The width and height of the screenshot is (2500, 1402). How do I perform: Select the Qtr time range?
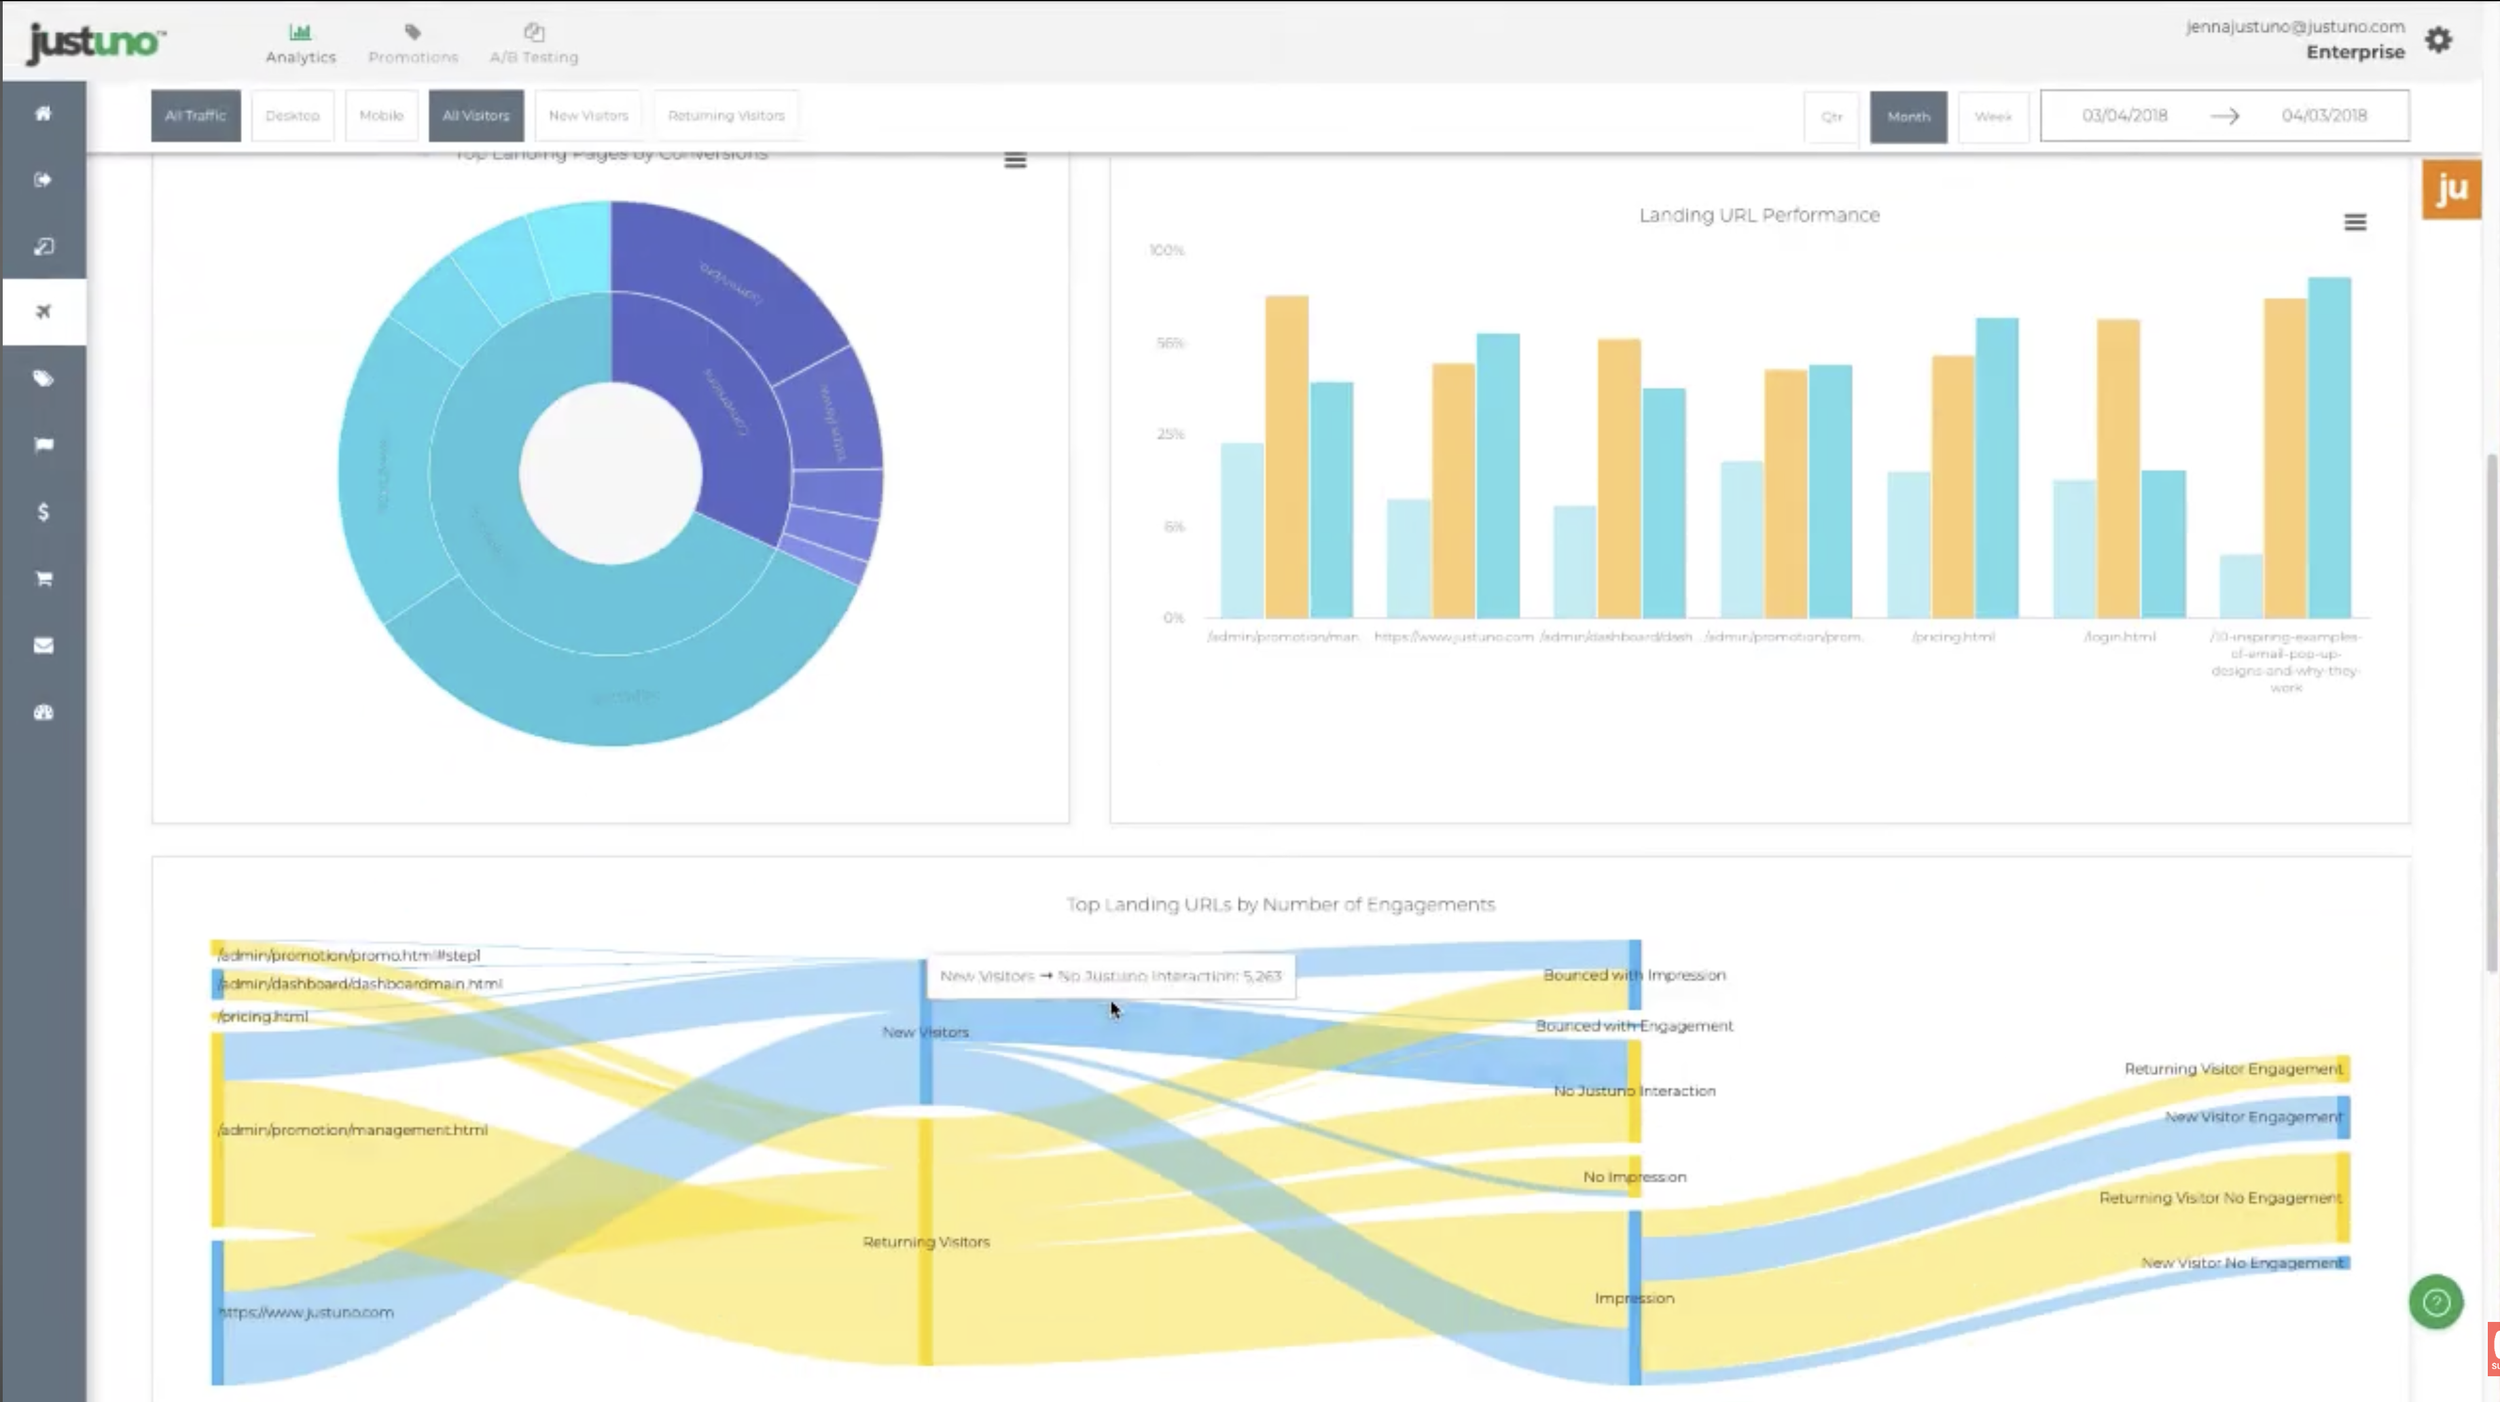point(1832,117)
